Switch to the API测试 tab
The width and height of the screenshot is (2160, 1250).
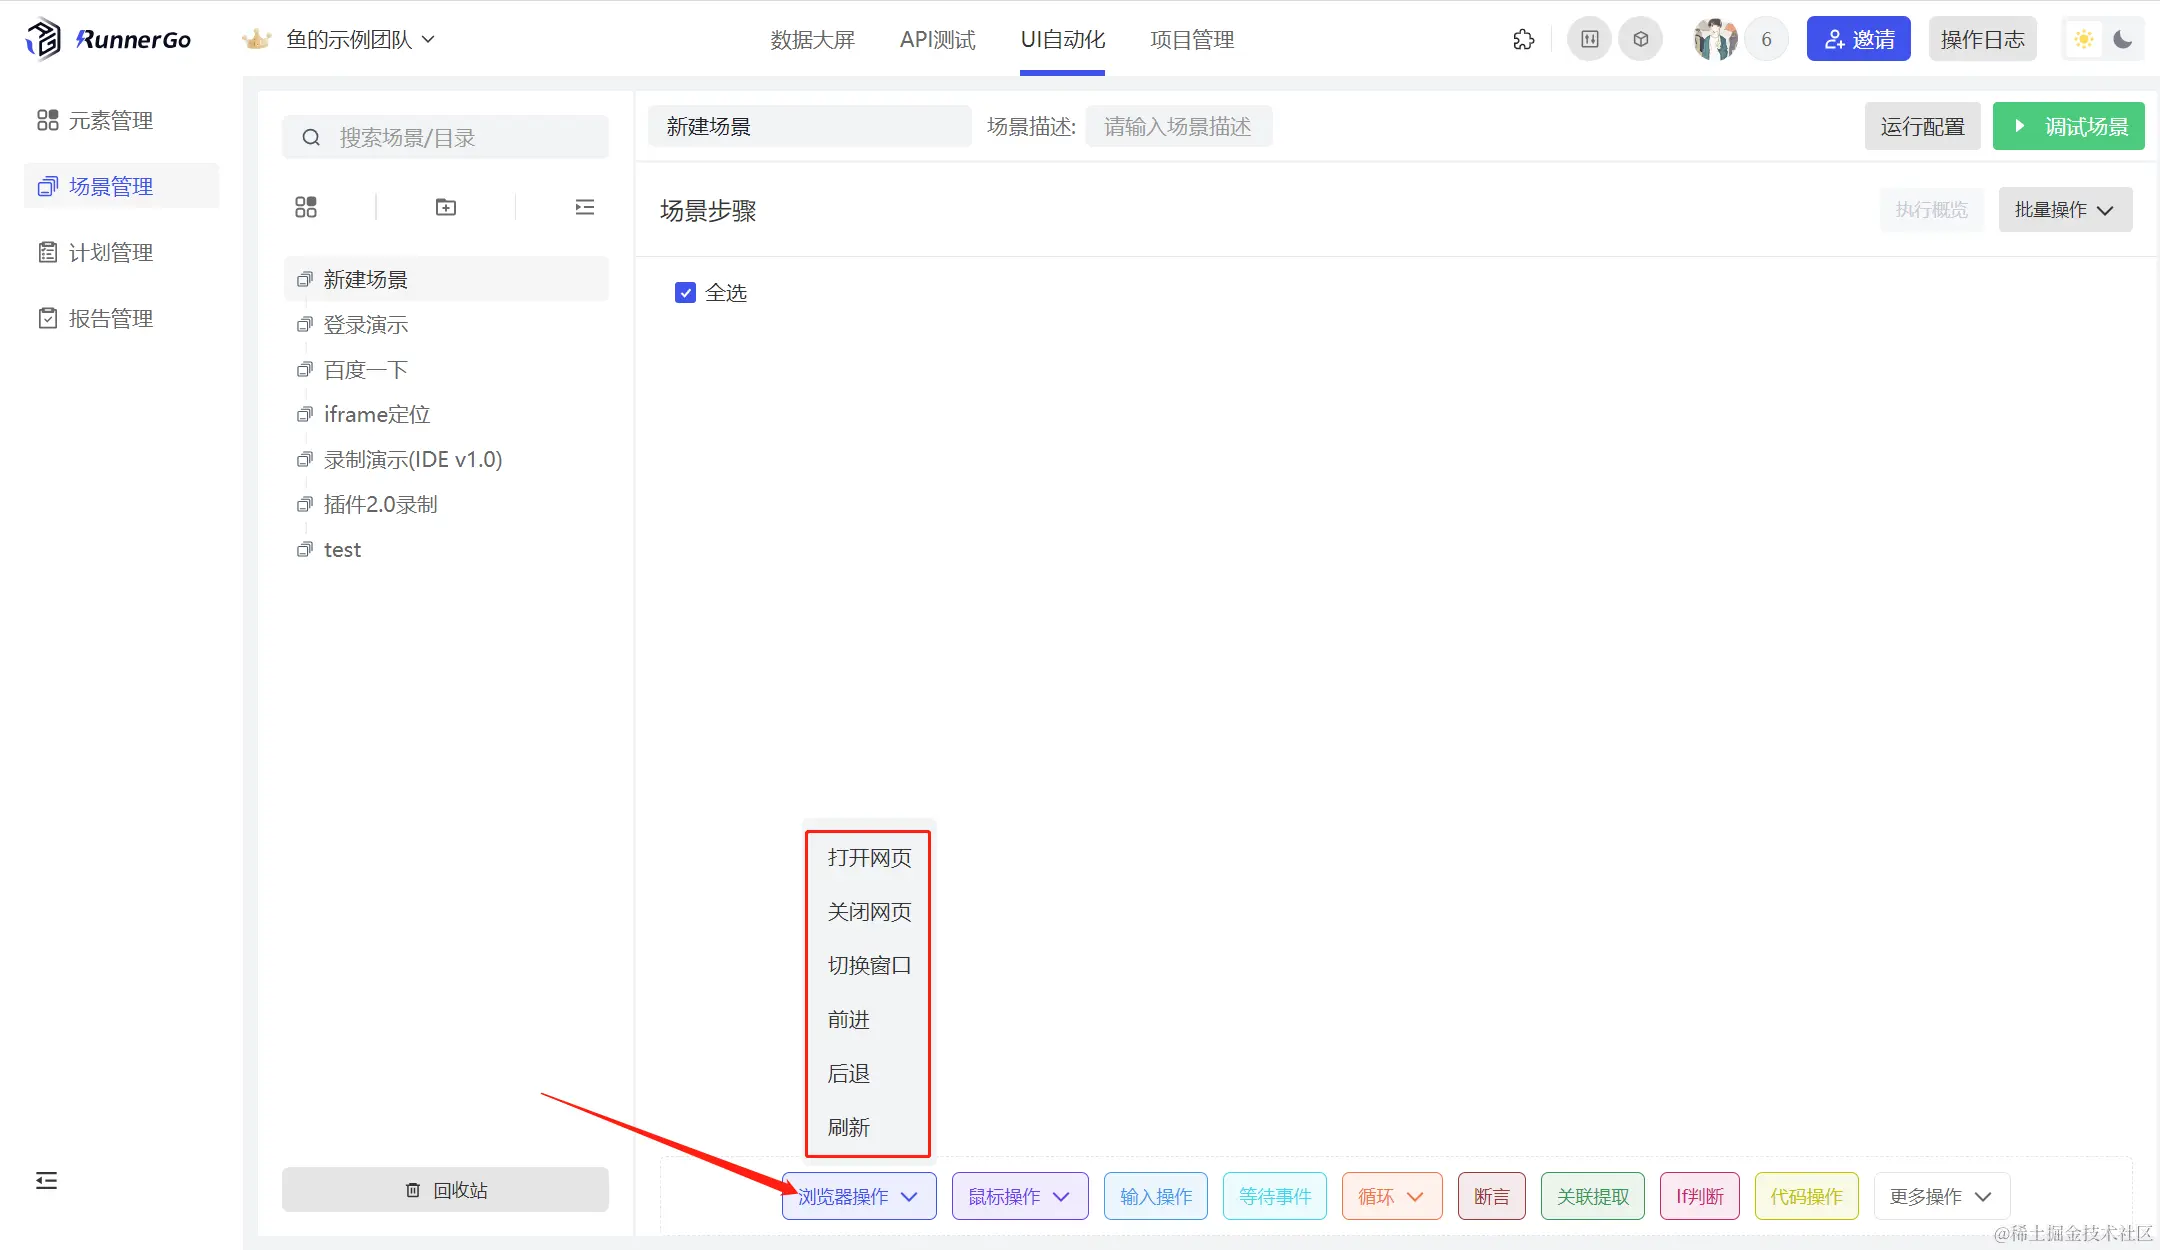(937, 40)
